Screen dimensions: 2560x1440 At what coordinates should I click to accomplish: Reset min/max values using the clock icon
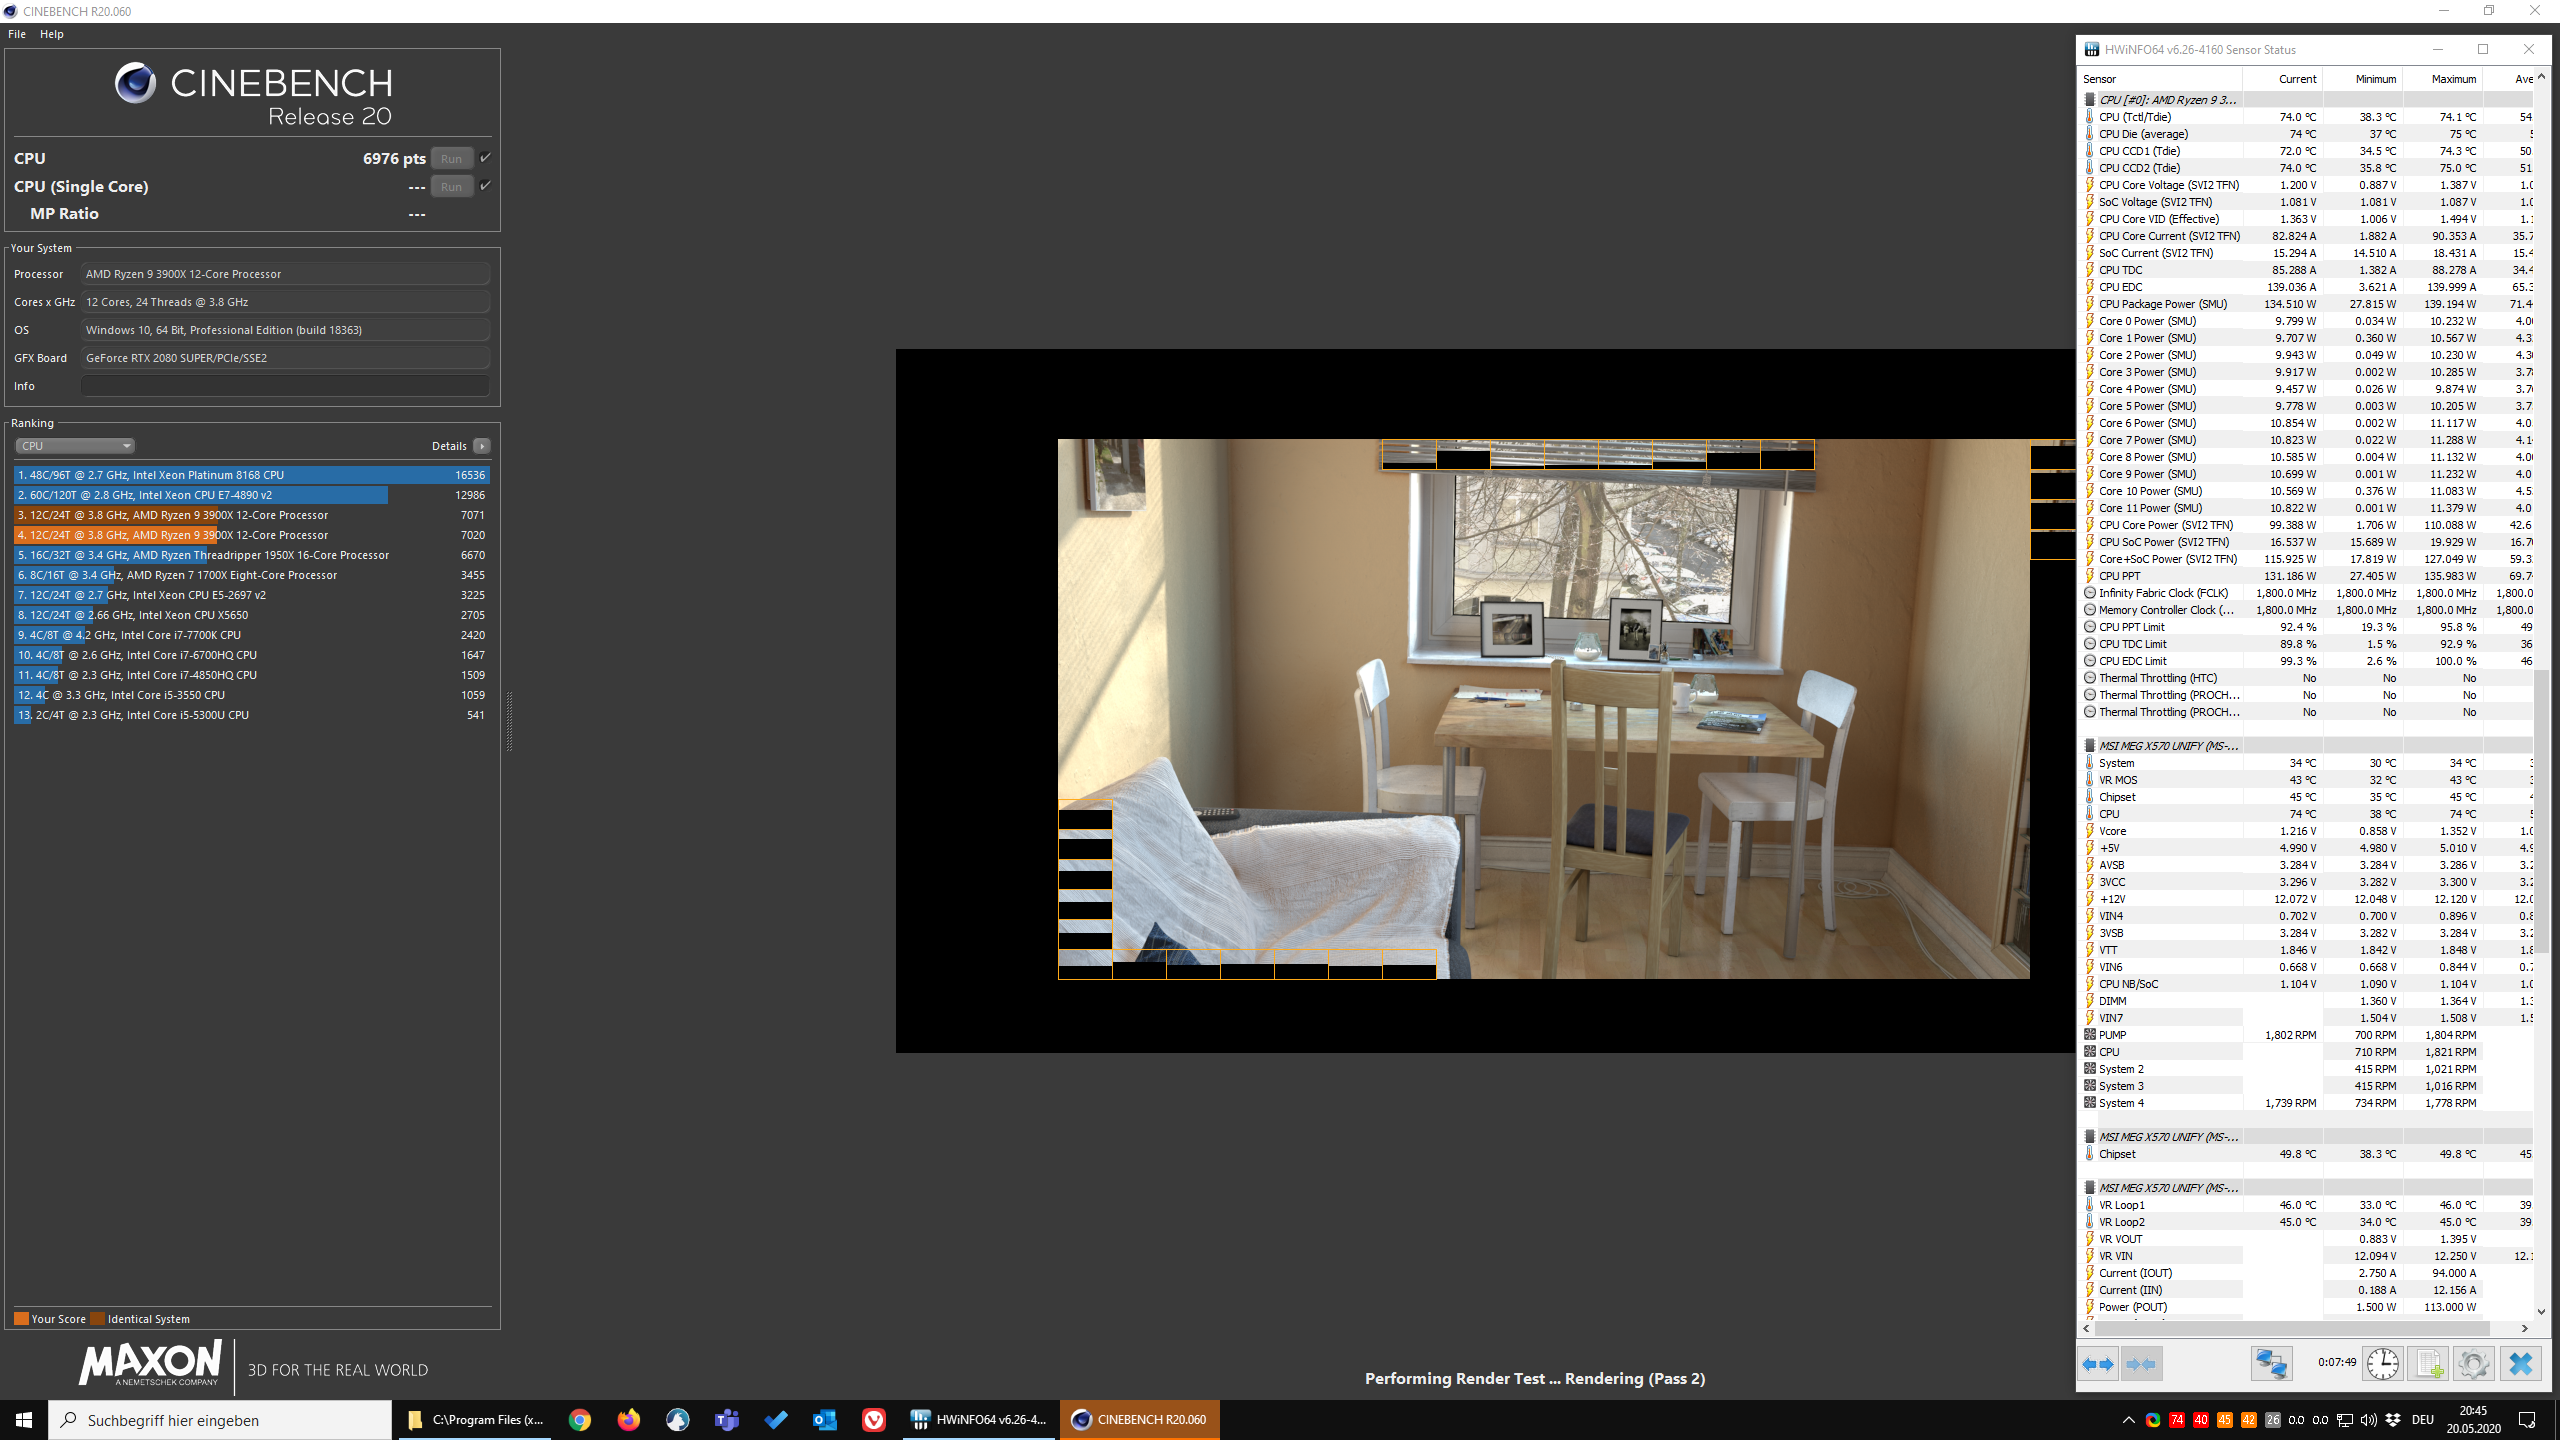(x=2383, y=1364)
